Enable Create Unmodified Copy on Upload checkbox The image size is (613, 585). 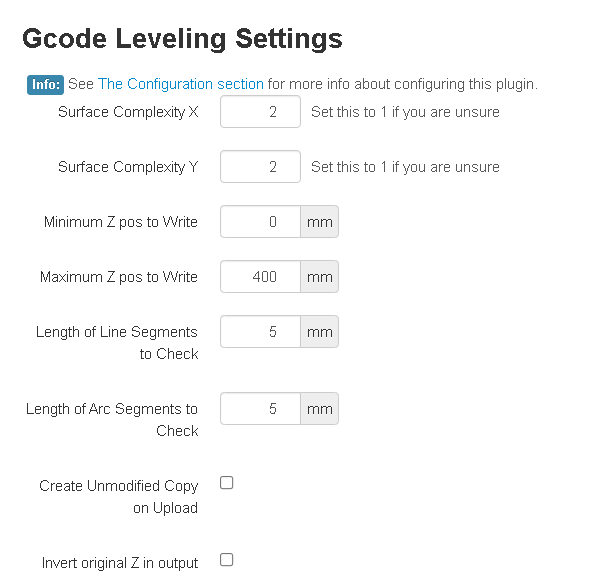pyautogui.click(x=226, y=483)
